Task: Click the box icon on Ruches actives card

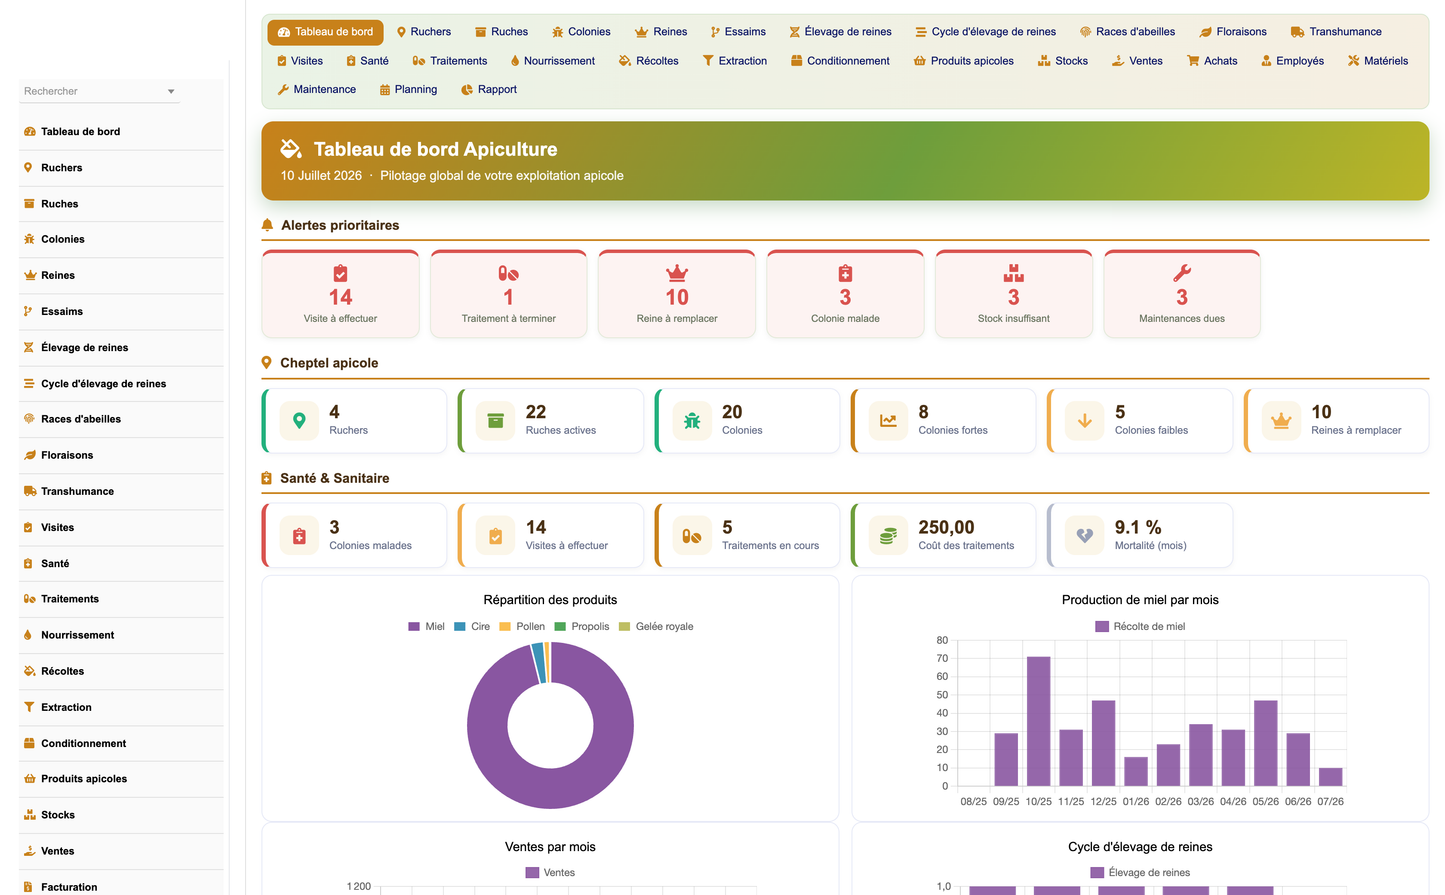Action: pyautogui.click(x=495, y=421)
